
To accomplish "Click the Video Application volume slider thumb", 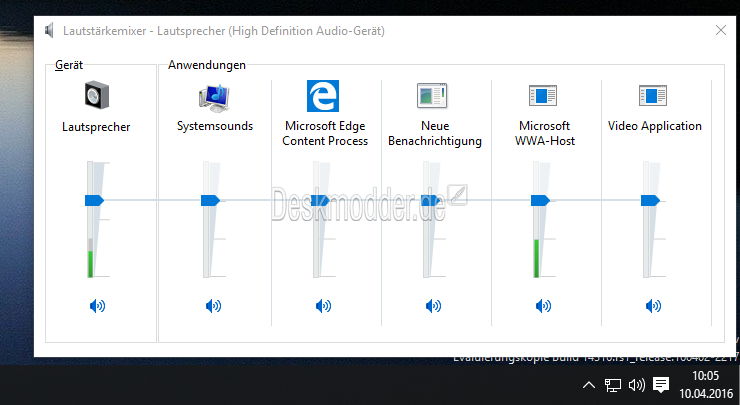I will point(650,201).
